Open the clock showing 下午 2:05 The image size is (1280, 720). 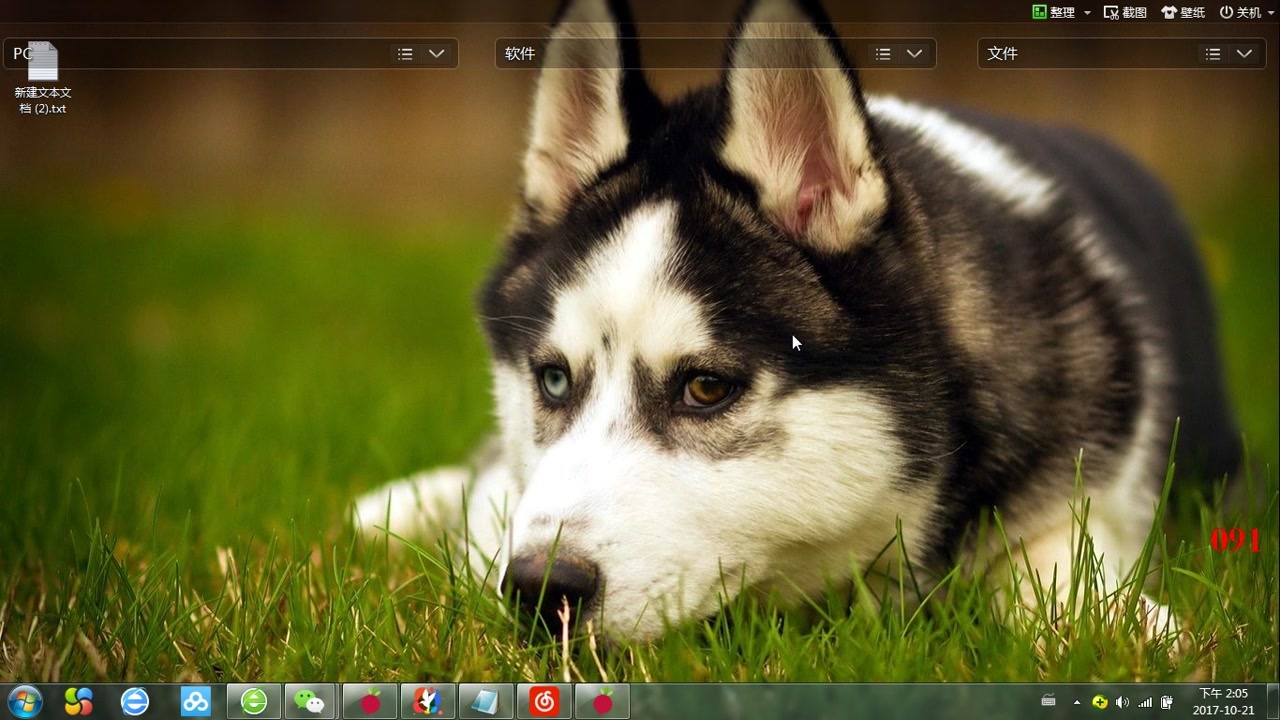click(x=1223, y=701)
